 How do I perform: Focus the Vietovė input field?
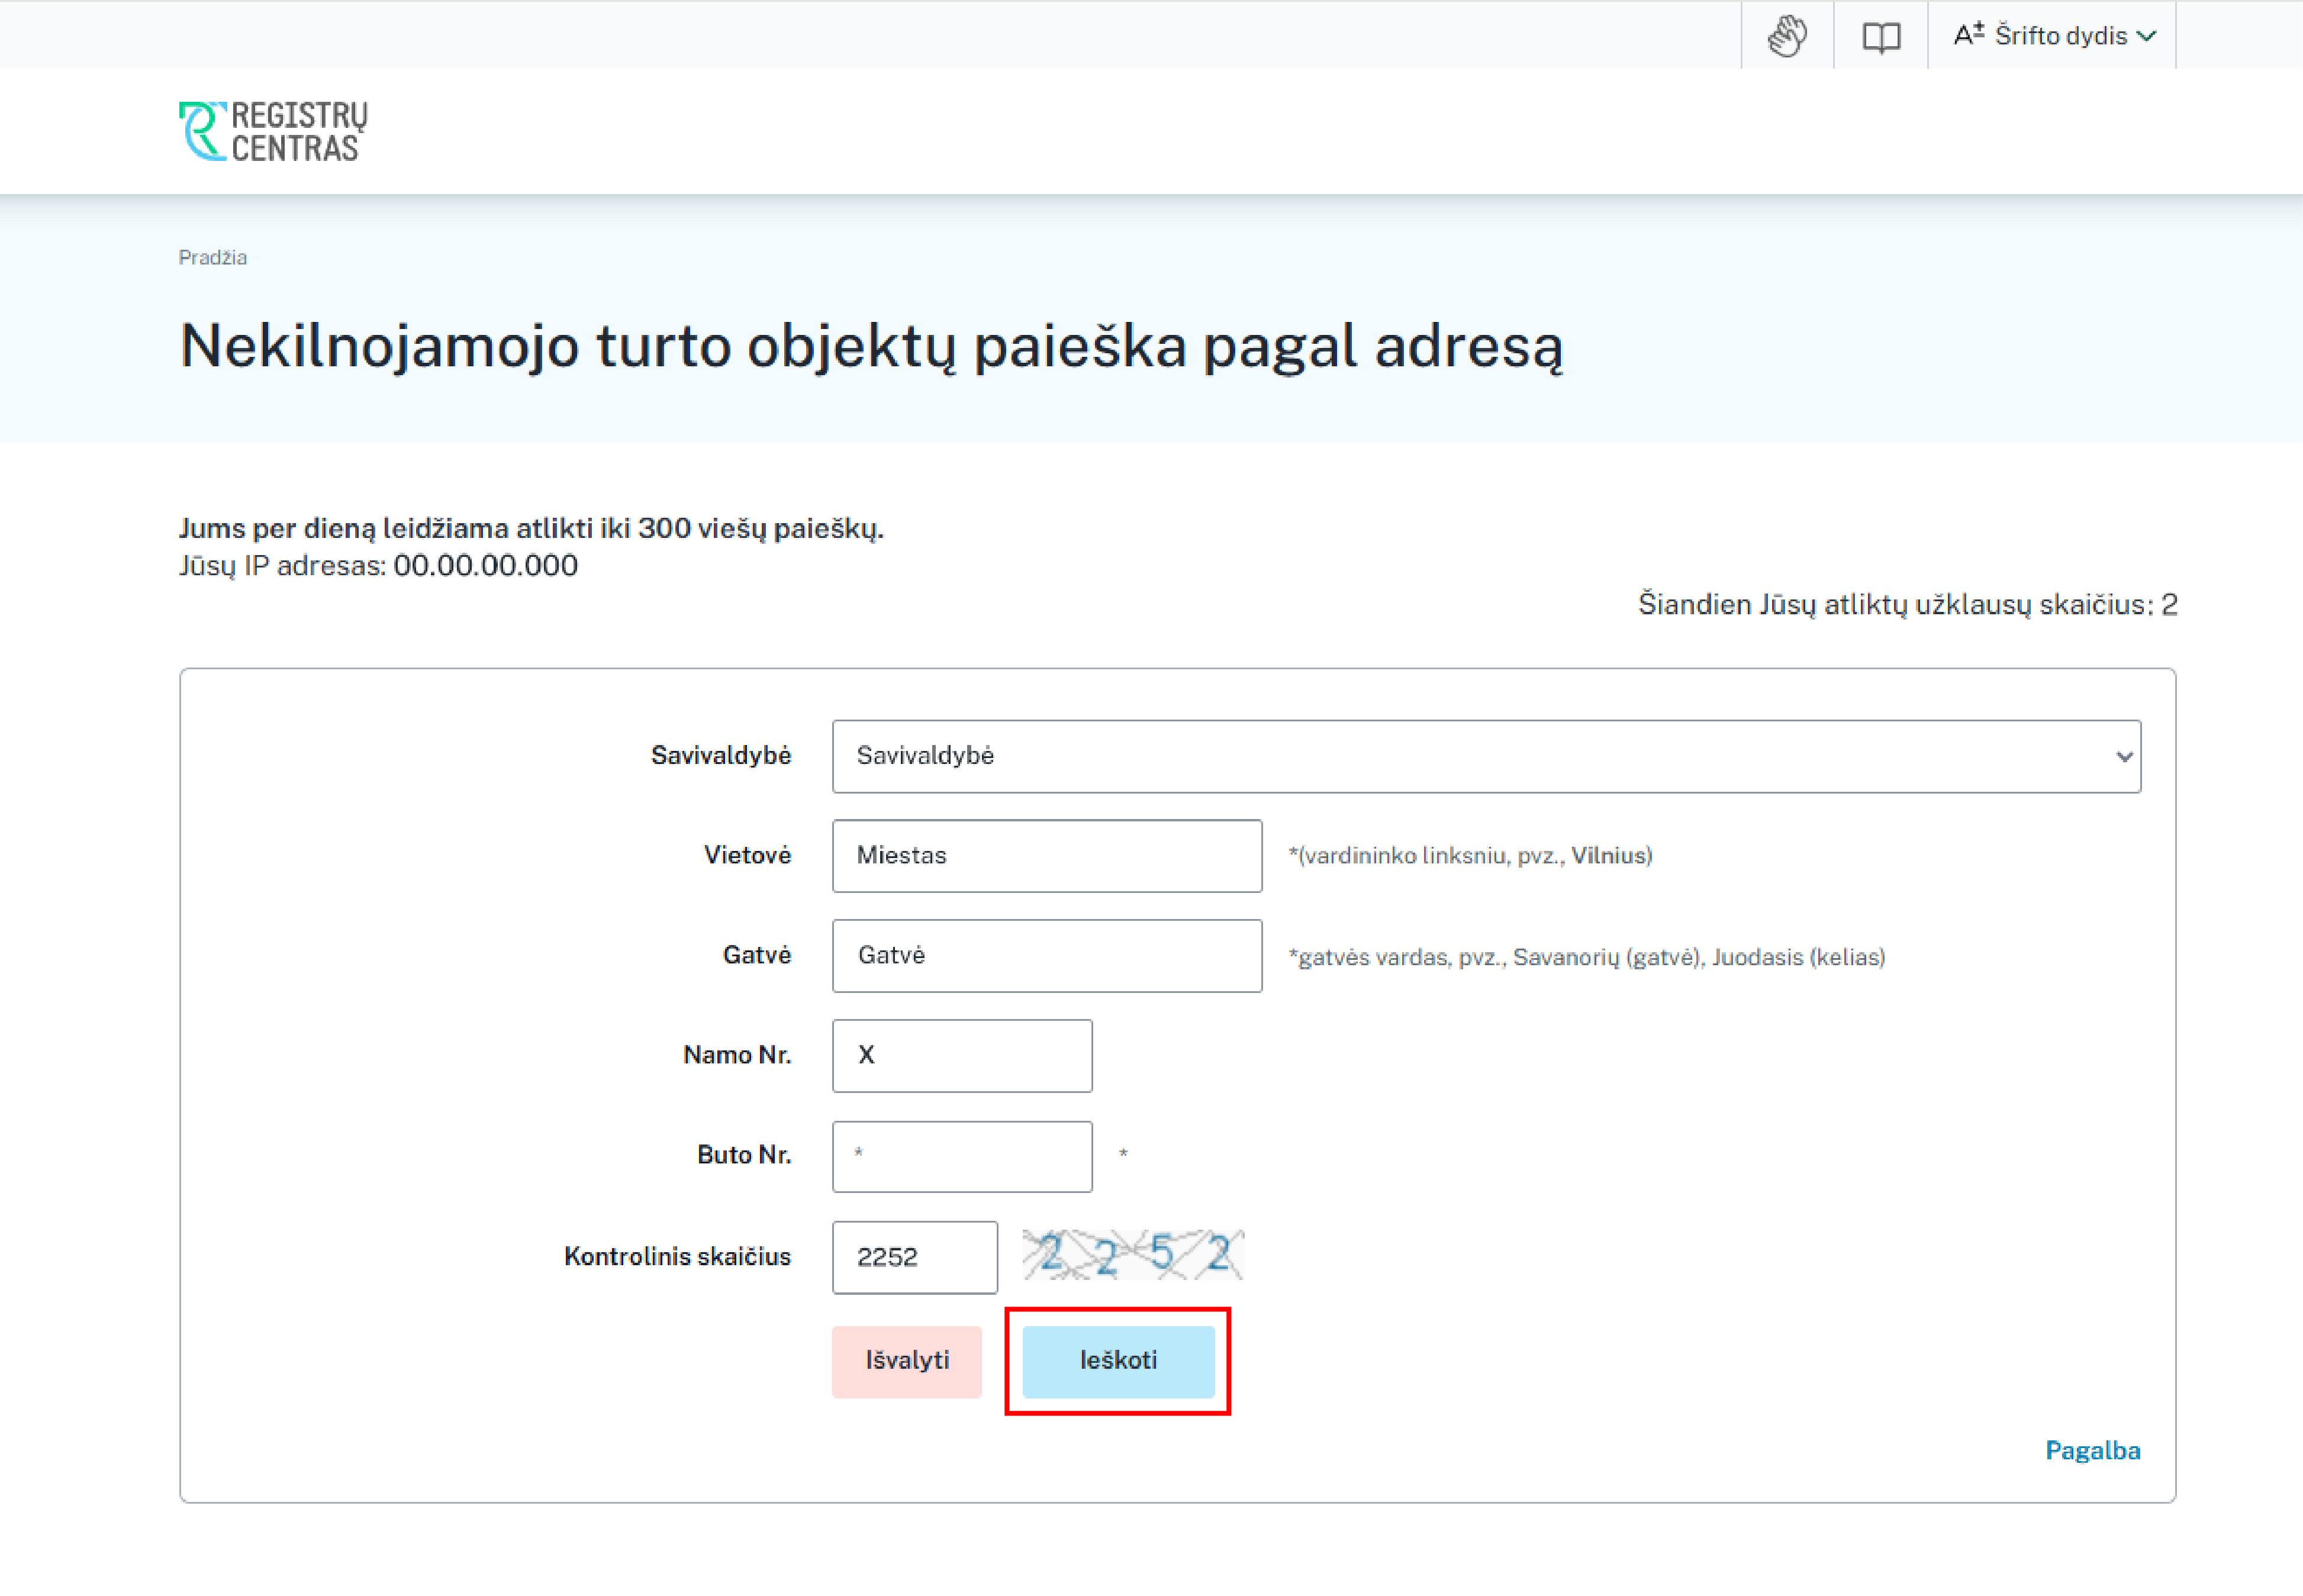coord(1047,856)
